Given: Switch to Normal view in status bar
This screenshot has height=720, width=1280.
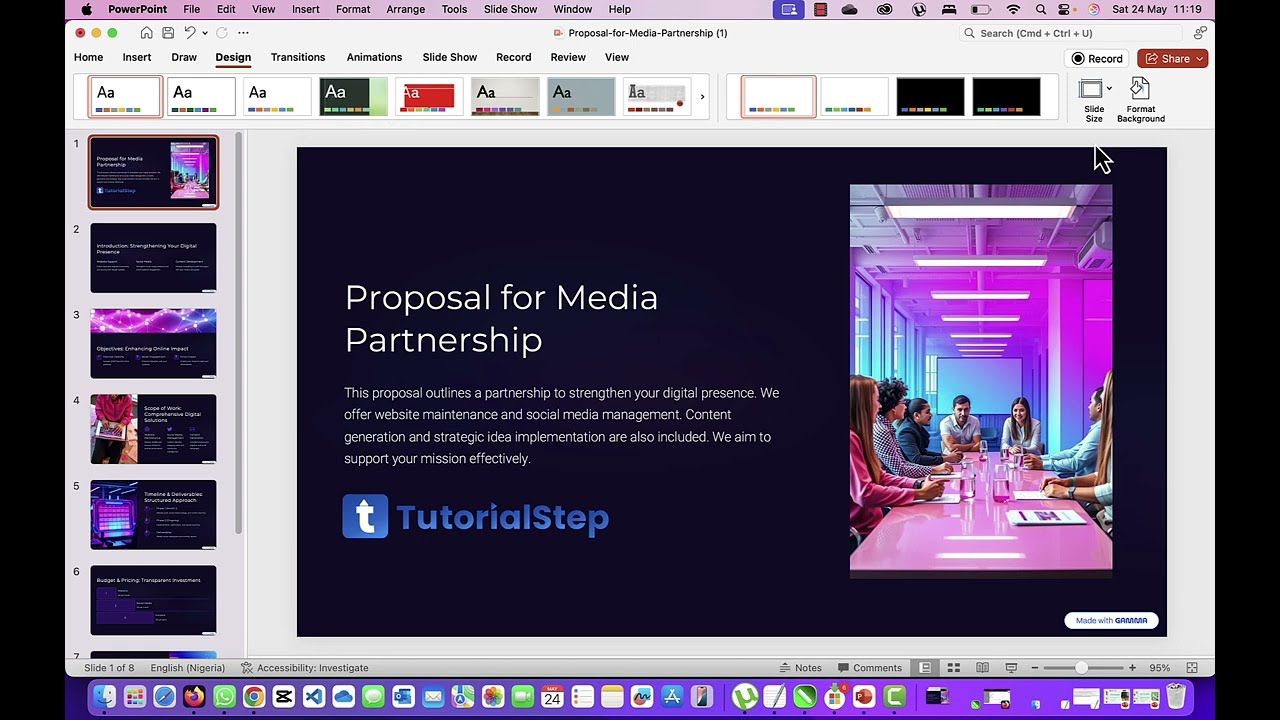Looking at the screenshot, I should (x=925, y=668).
